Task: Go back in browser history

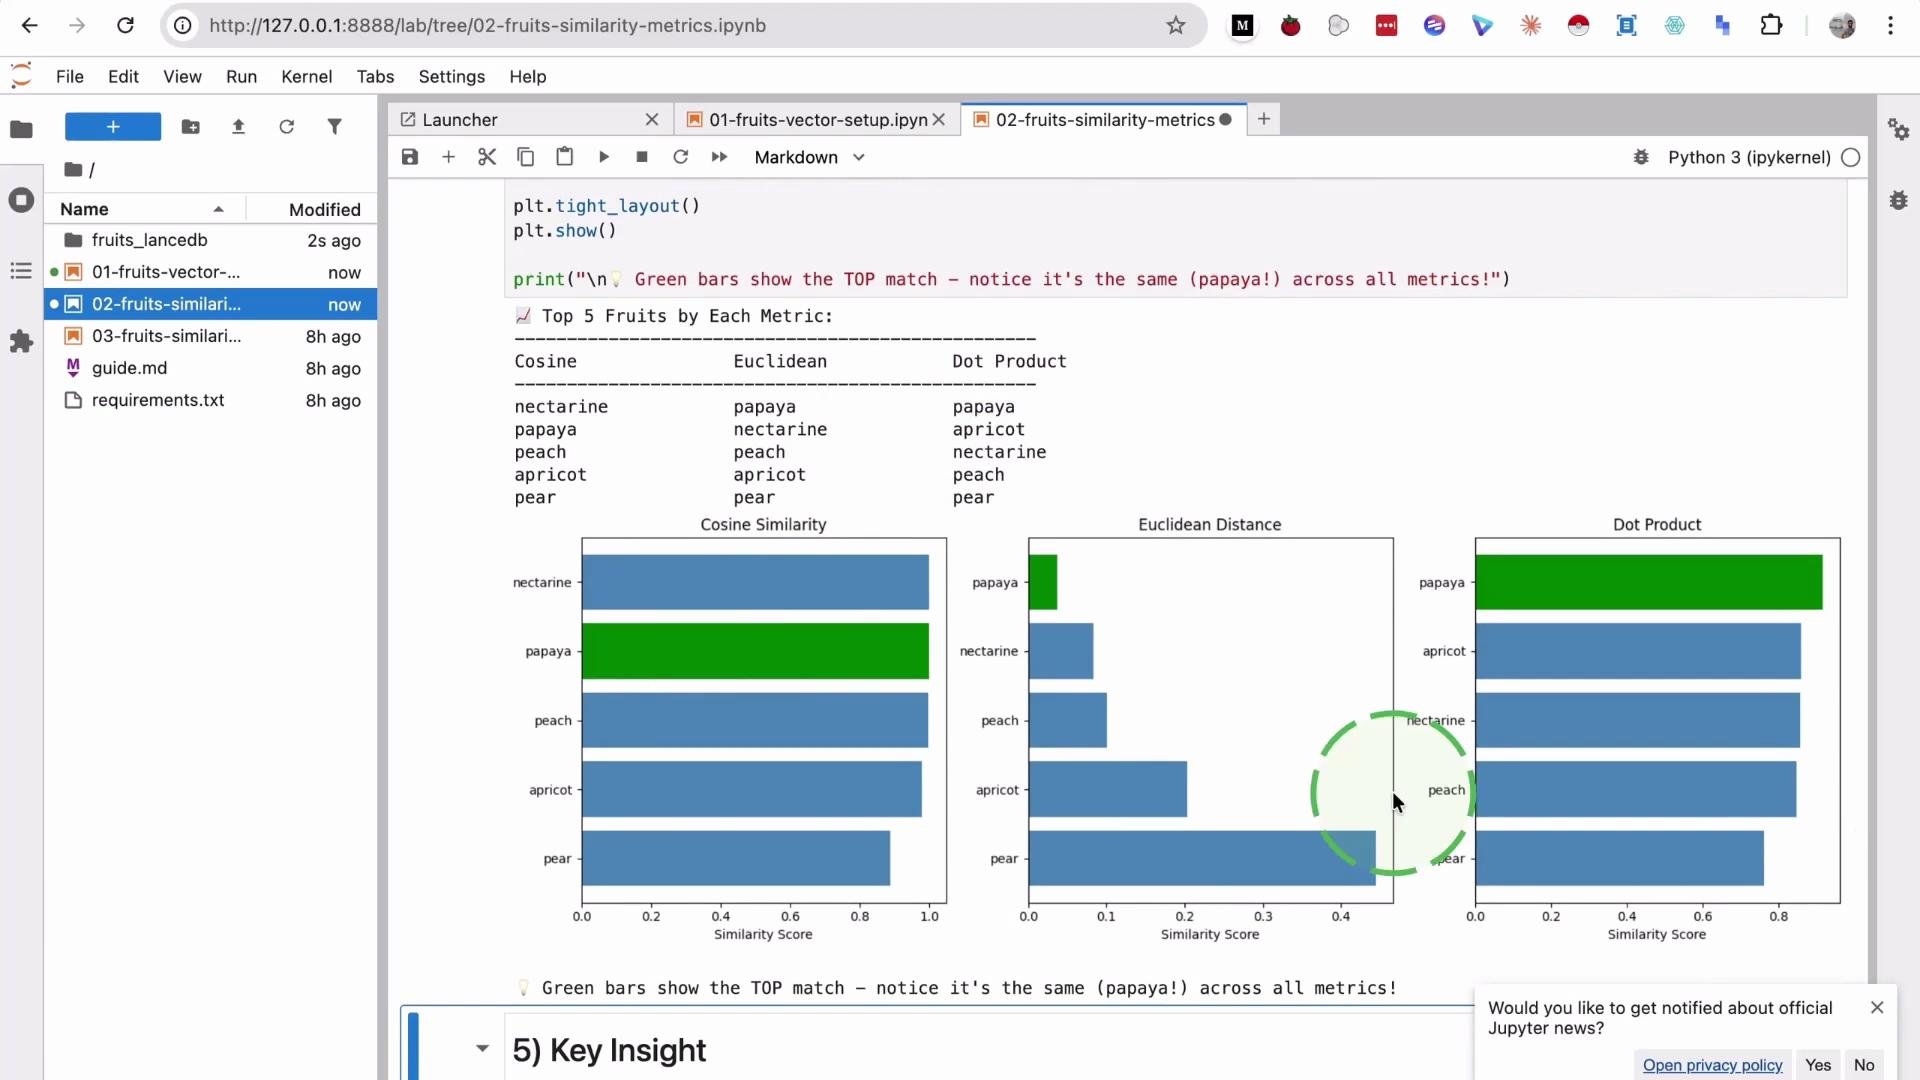Action: click(29, 26)
